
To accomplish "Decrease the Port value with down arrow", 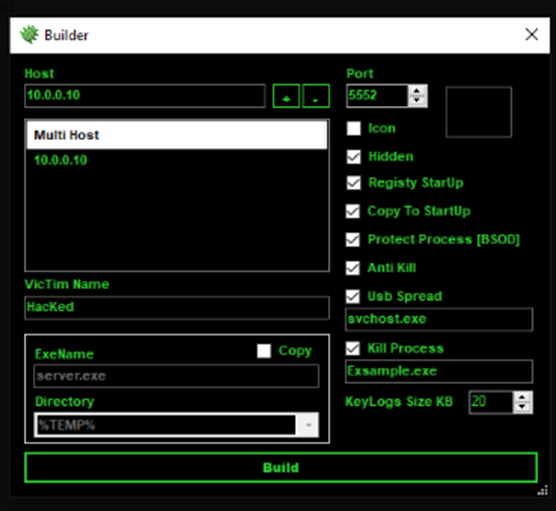I will [417, 101].
